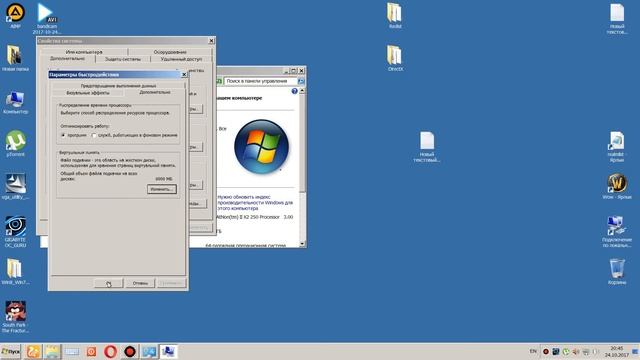Screen dimensions: 640x360
Task: Switch to the system properties taskbar button
Action: tap(168, 351)
